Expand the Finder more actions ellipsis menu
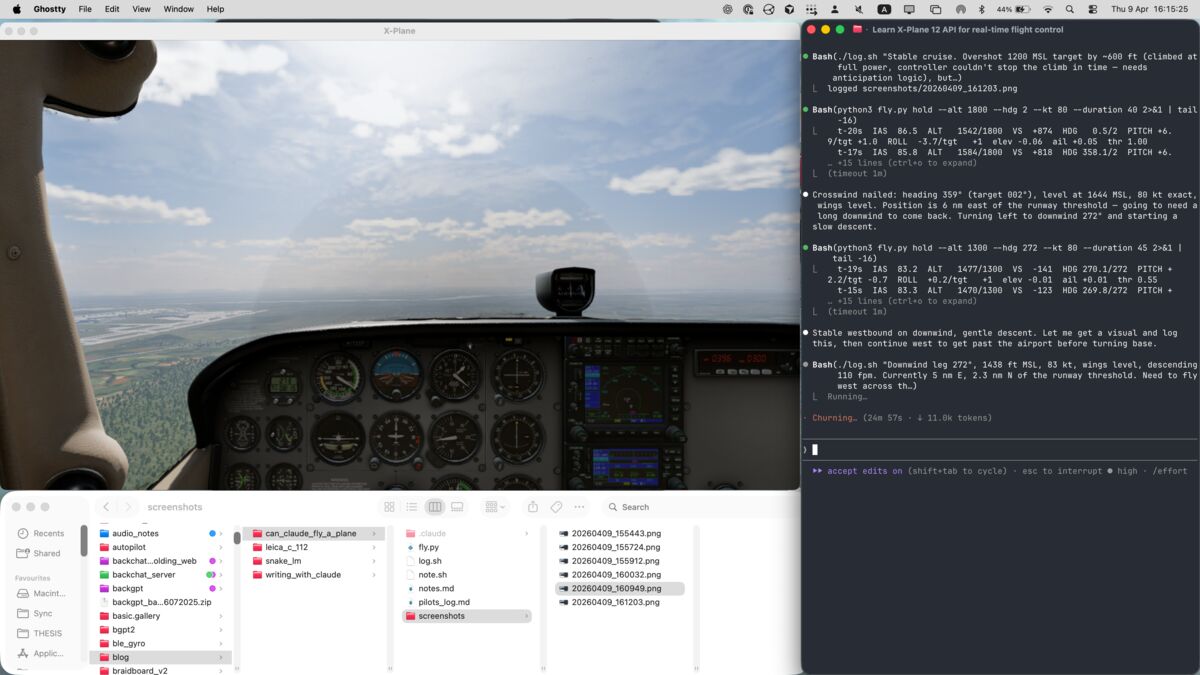The image size is (1200, 675). pos(579,507)
